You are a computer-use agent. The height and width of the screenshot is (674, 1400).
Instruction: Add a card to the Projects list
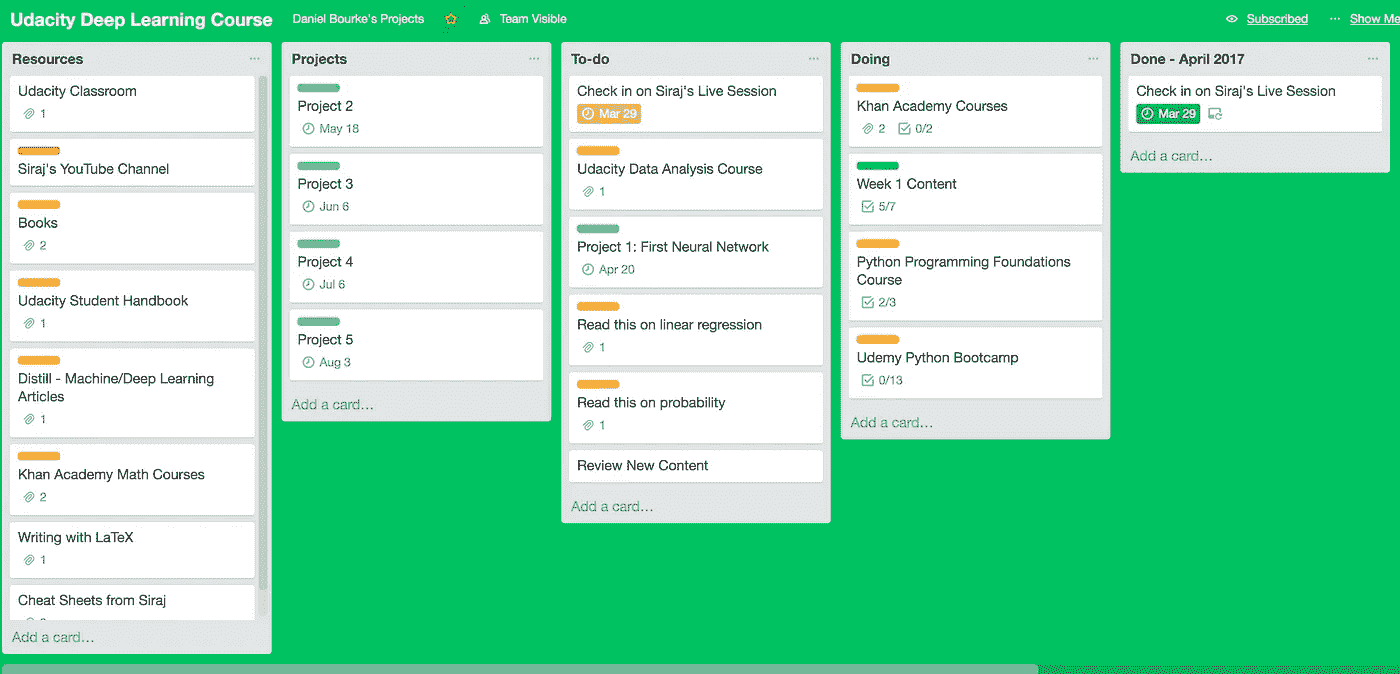click(x=333, y=405)
